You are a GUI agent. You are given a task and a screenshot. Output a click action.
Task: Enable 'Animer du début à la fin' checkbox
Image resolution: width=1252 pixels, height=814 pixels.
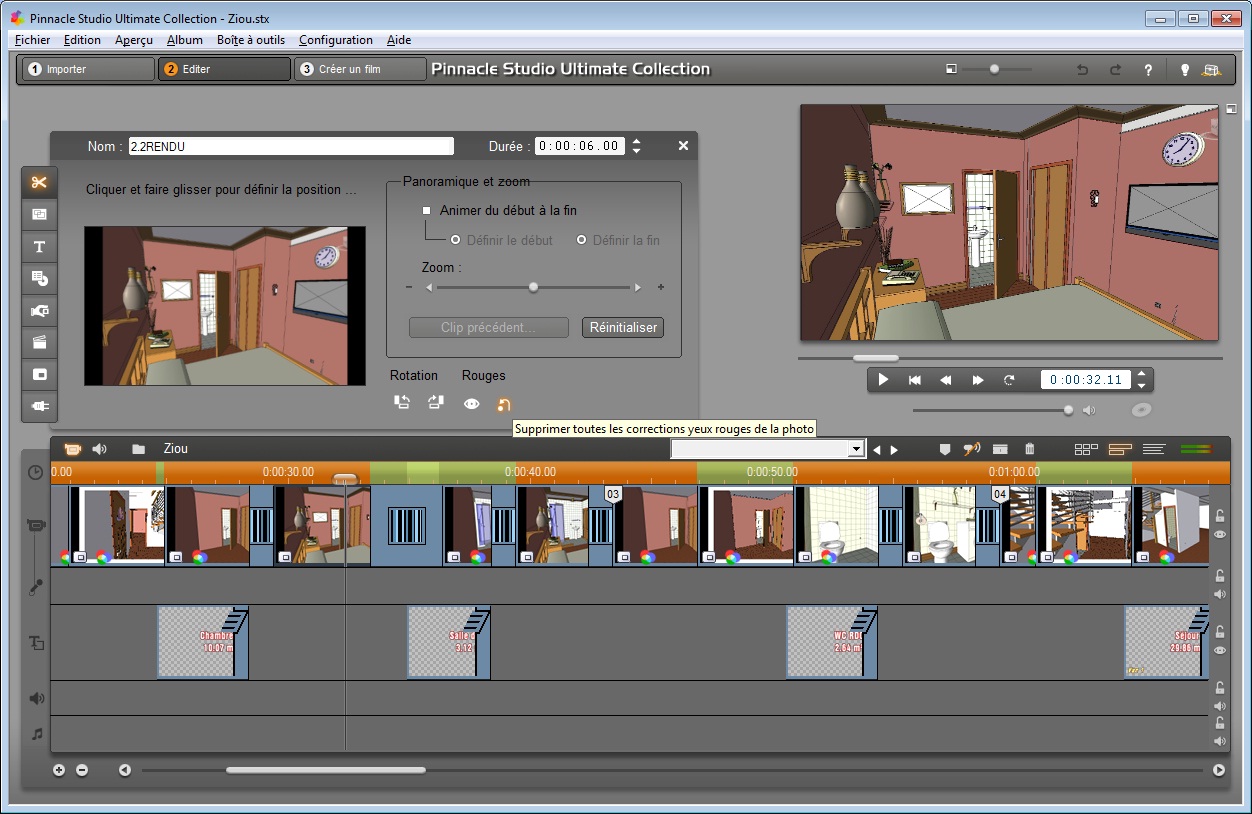click(x=427, y=211)
